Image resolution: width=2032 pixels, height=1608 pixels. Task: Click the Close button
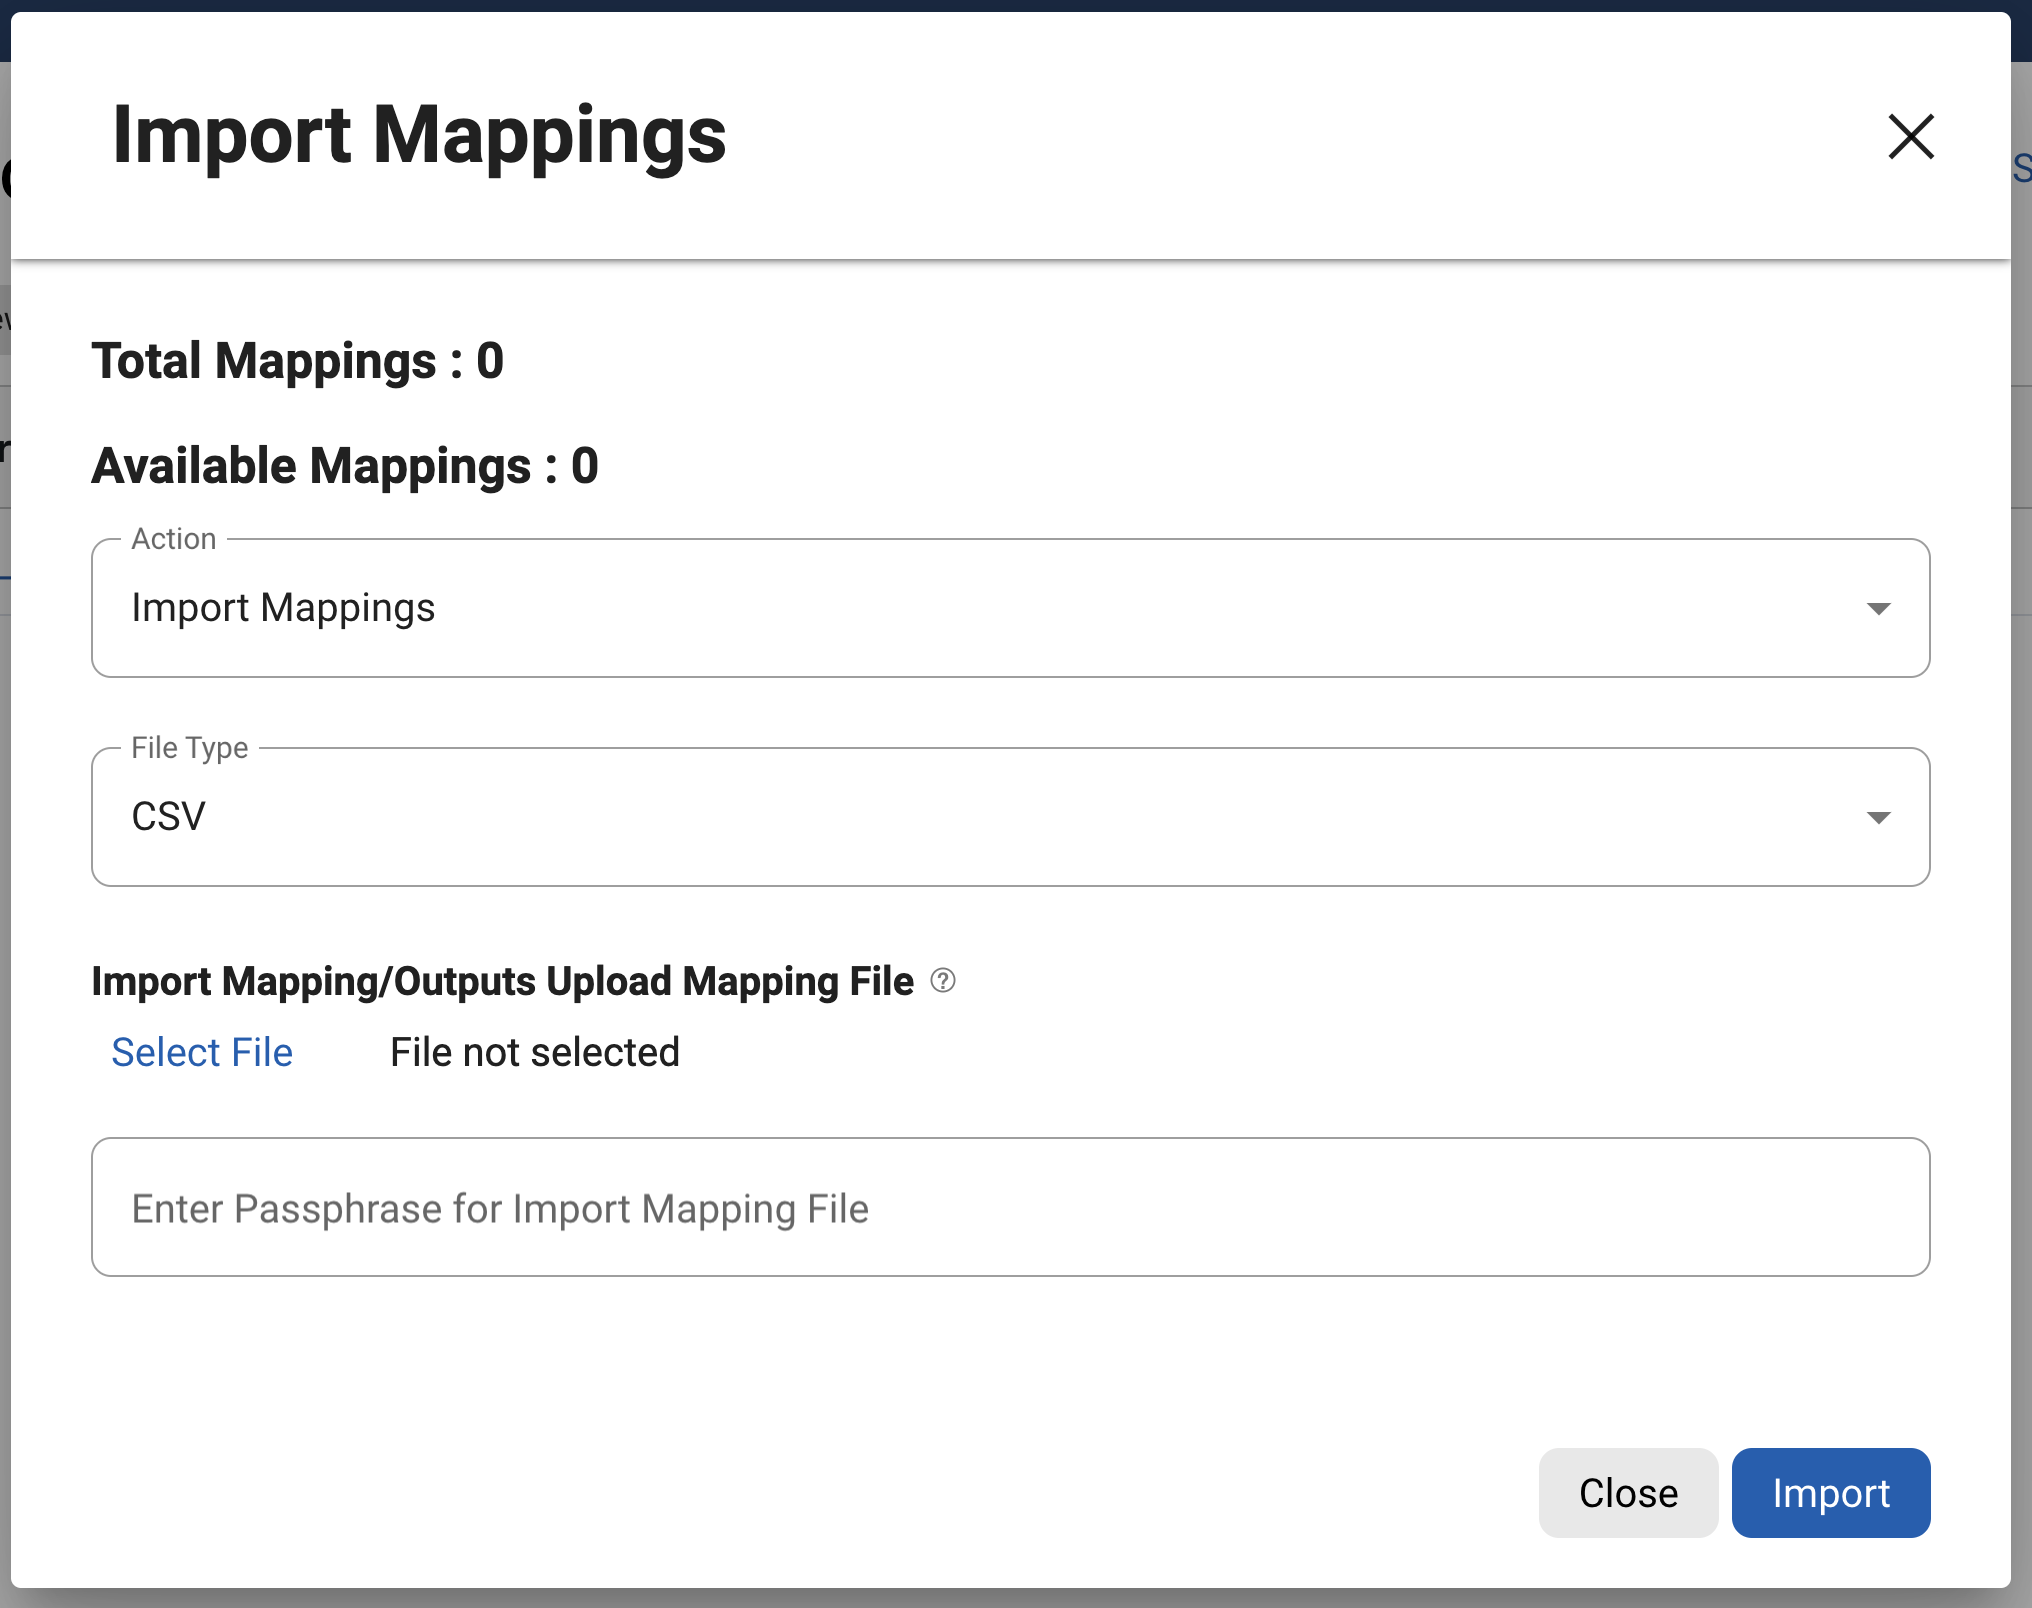[1627, 1493]
